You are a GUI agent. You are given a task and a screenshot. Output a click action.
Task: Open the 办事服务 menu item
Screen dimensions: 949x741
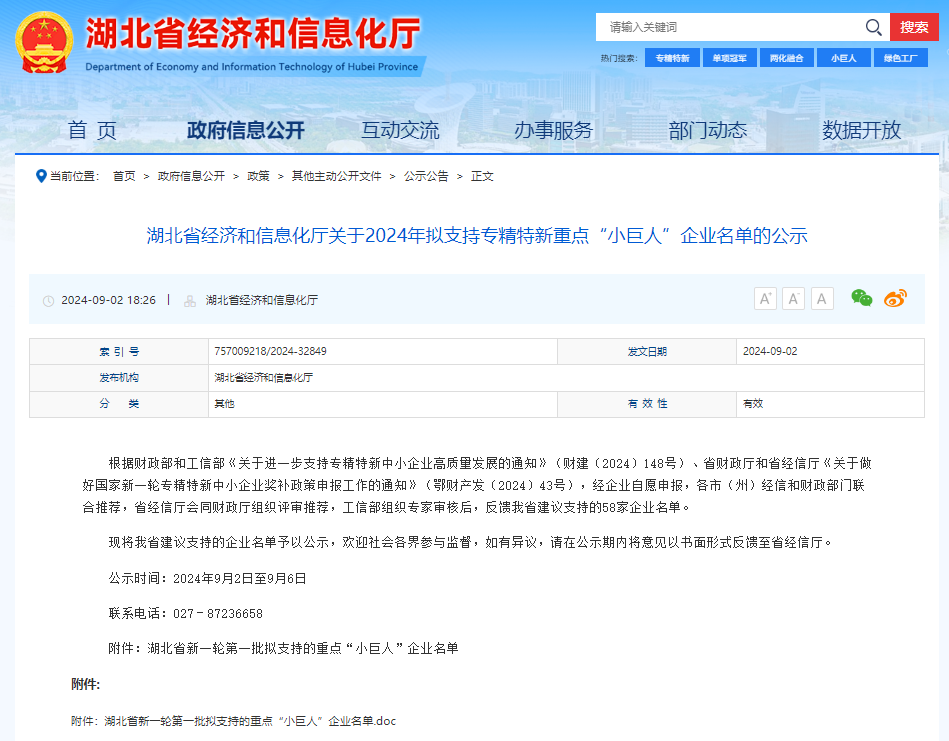553,130
